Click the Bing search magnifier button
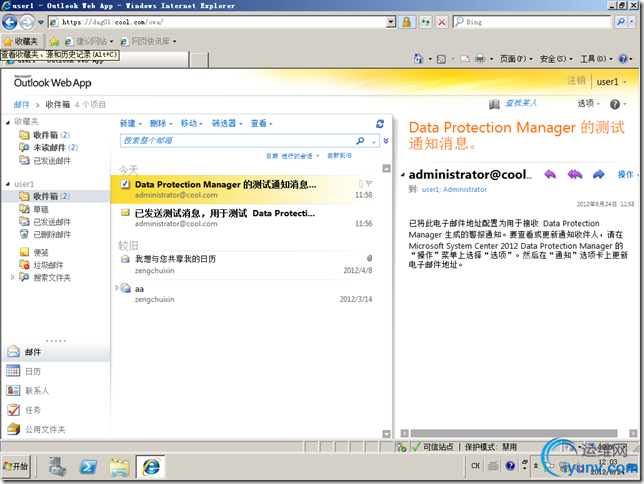This screenshot has height=484, width=644. point(621,22)
